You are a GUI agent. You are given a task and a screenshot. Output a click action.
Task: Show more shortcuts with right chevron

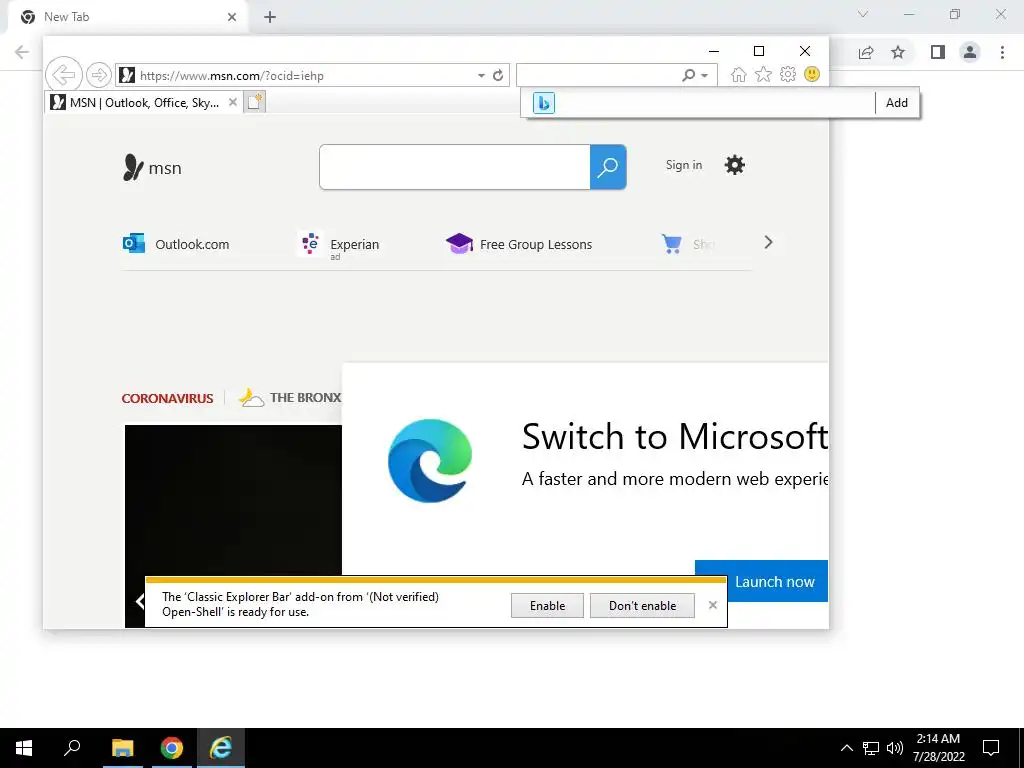point(768,242)
